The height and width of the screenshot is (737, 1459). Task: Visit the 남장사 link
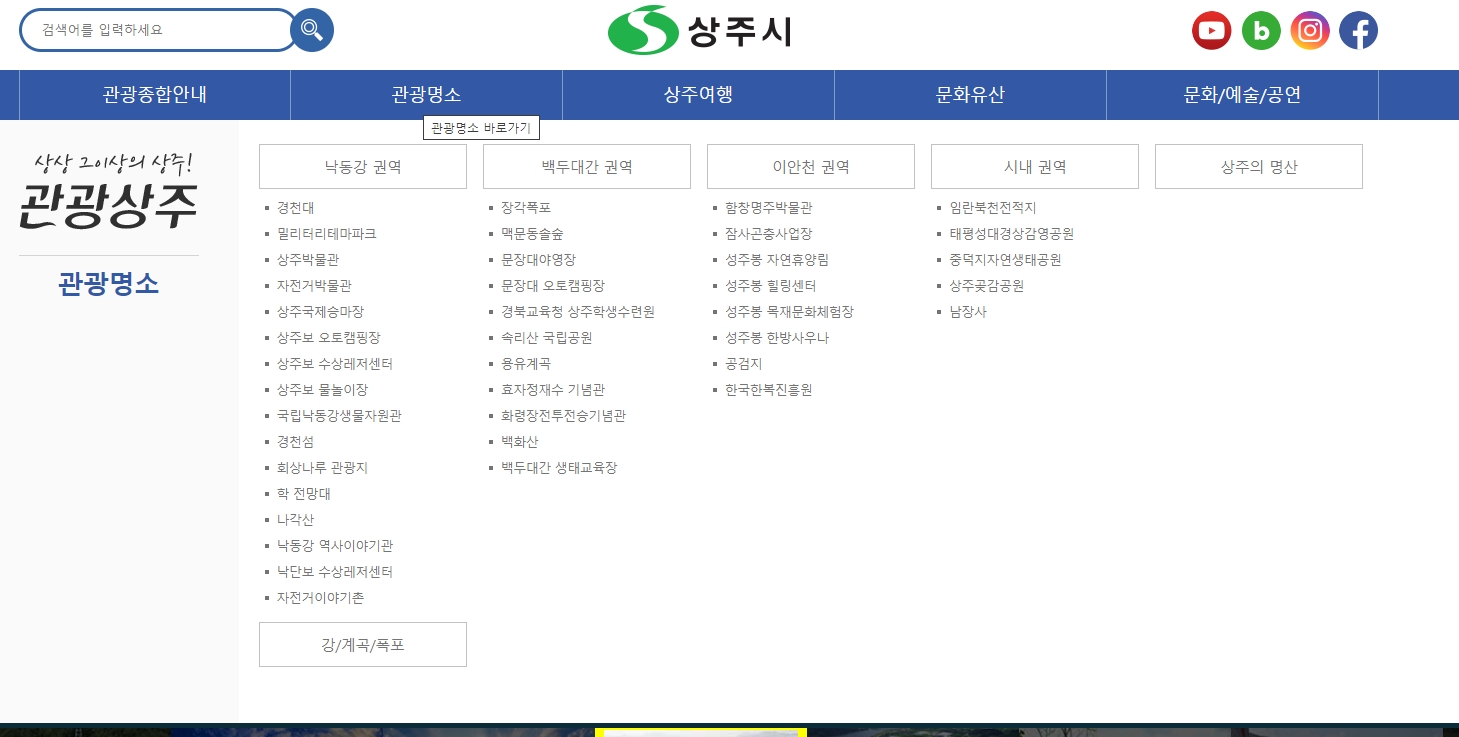point(967,311)
